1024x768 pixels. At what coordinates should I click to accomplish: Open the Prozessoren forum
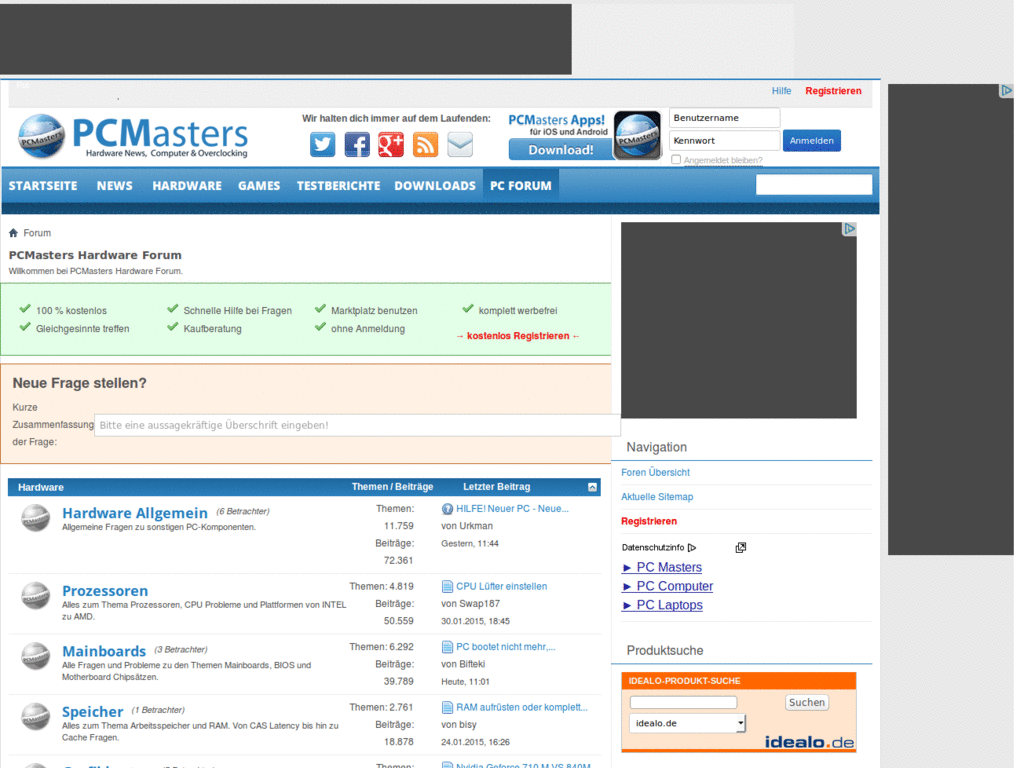[x=105, y=591]
